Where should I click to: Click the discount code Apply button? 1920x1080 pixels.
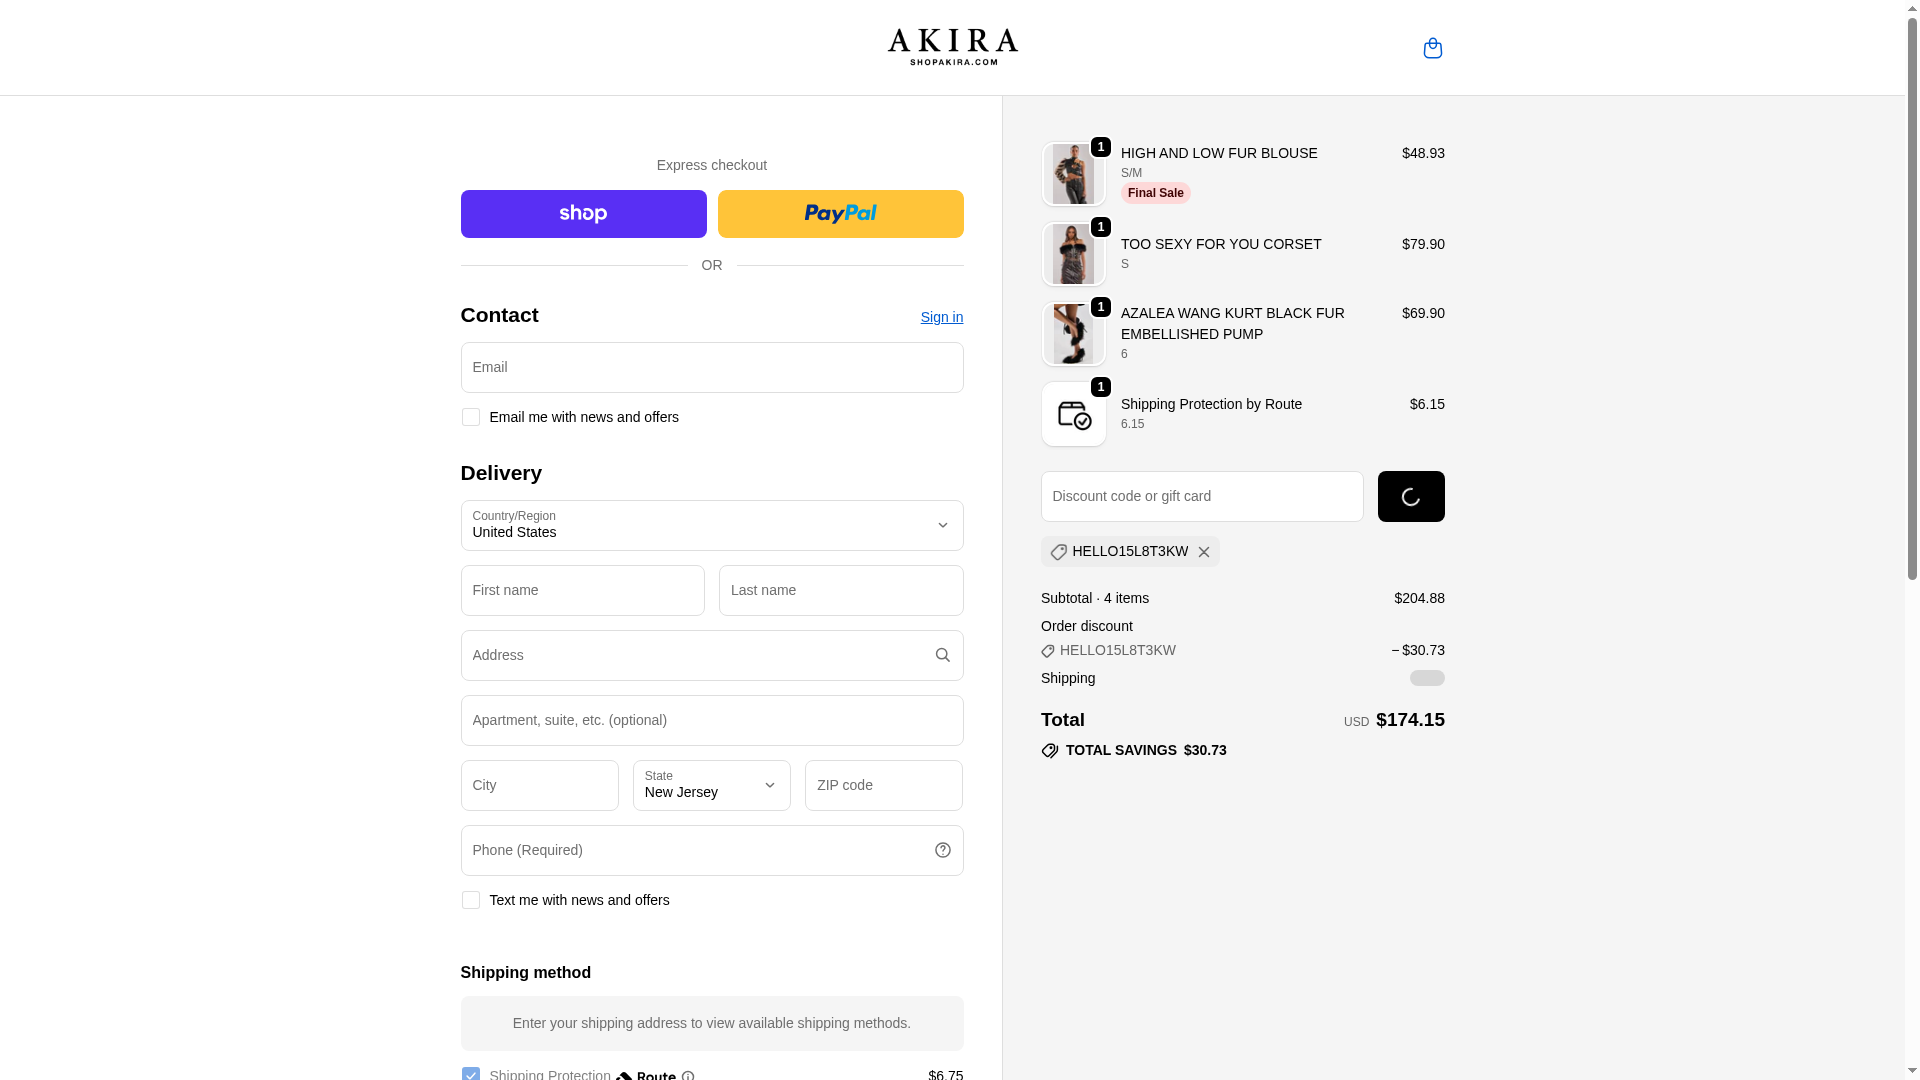pos(1410,496)
